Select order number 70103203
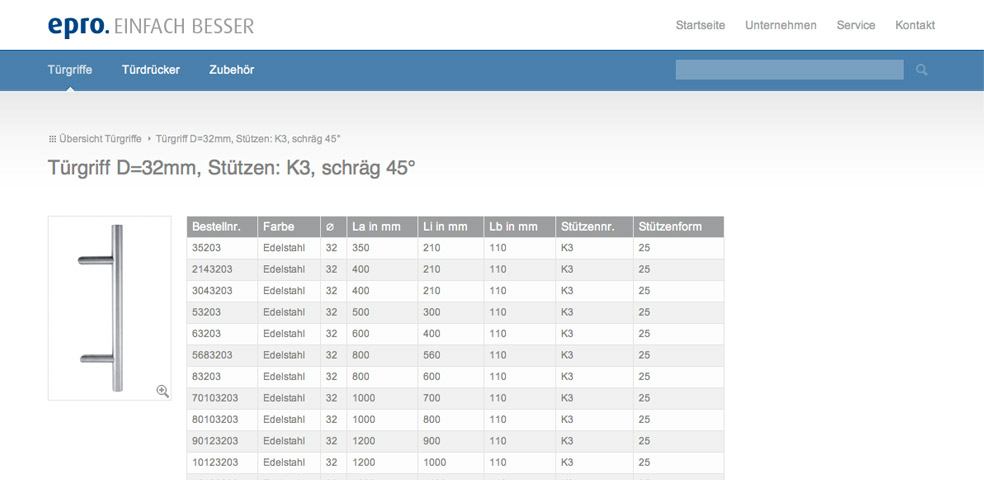Viewport: 984px width, 480px height. (x=215, y=398)
